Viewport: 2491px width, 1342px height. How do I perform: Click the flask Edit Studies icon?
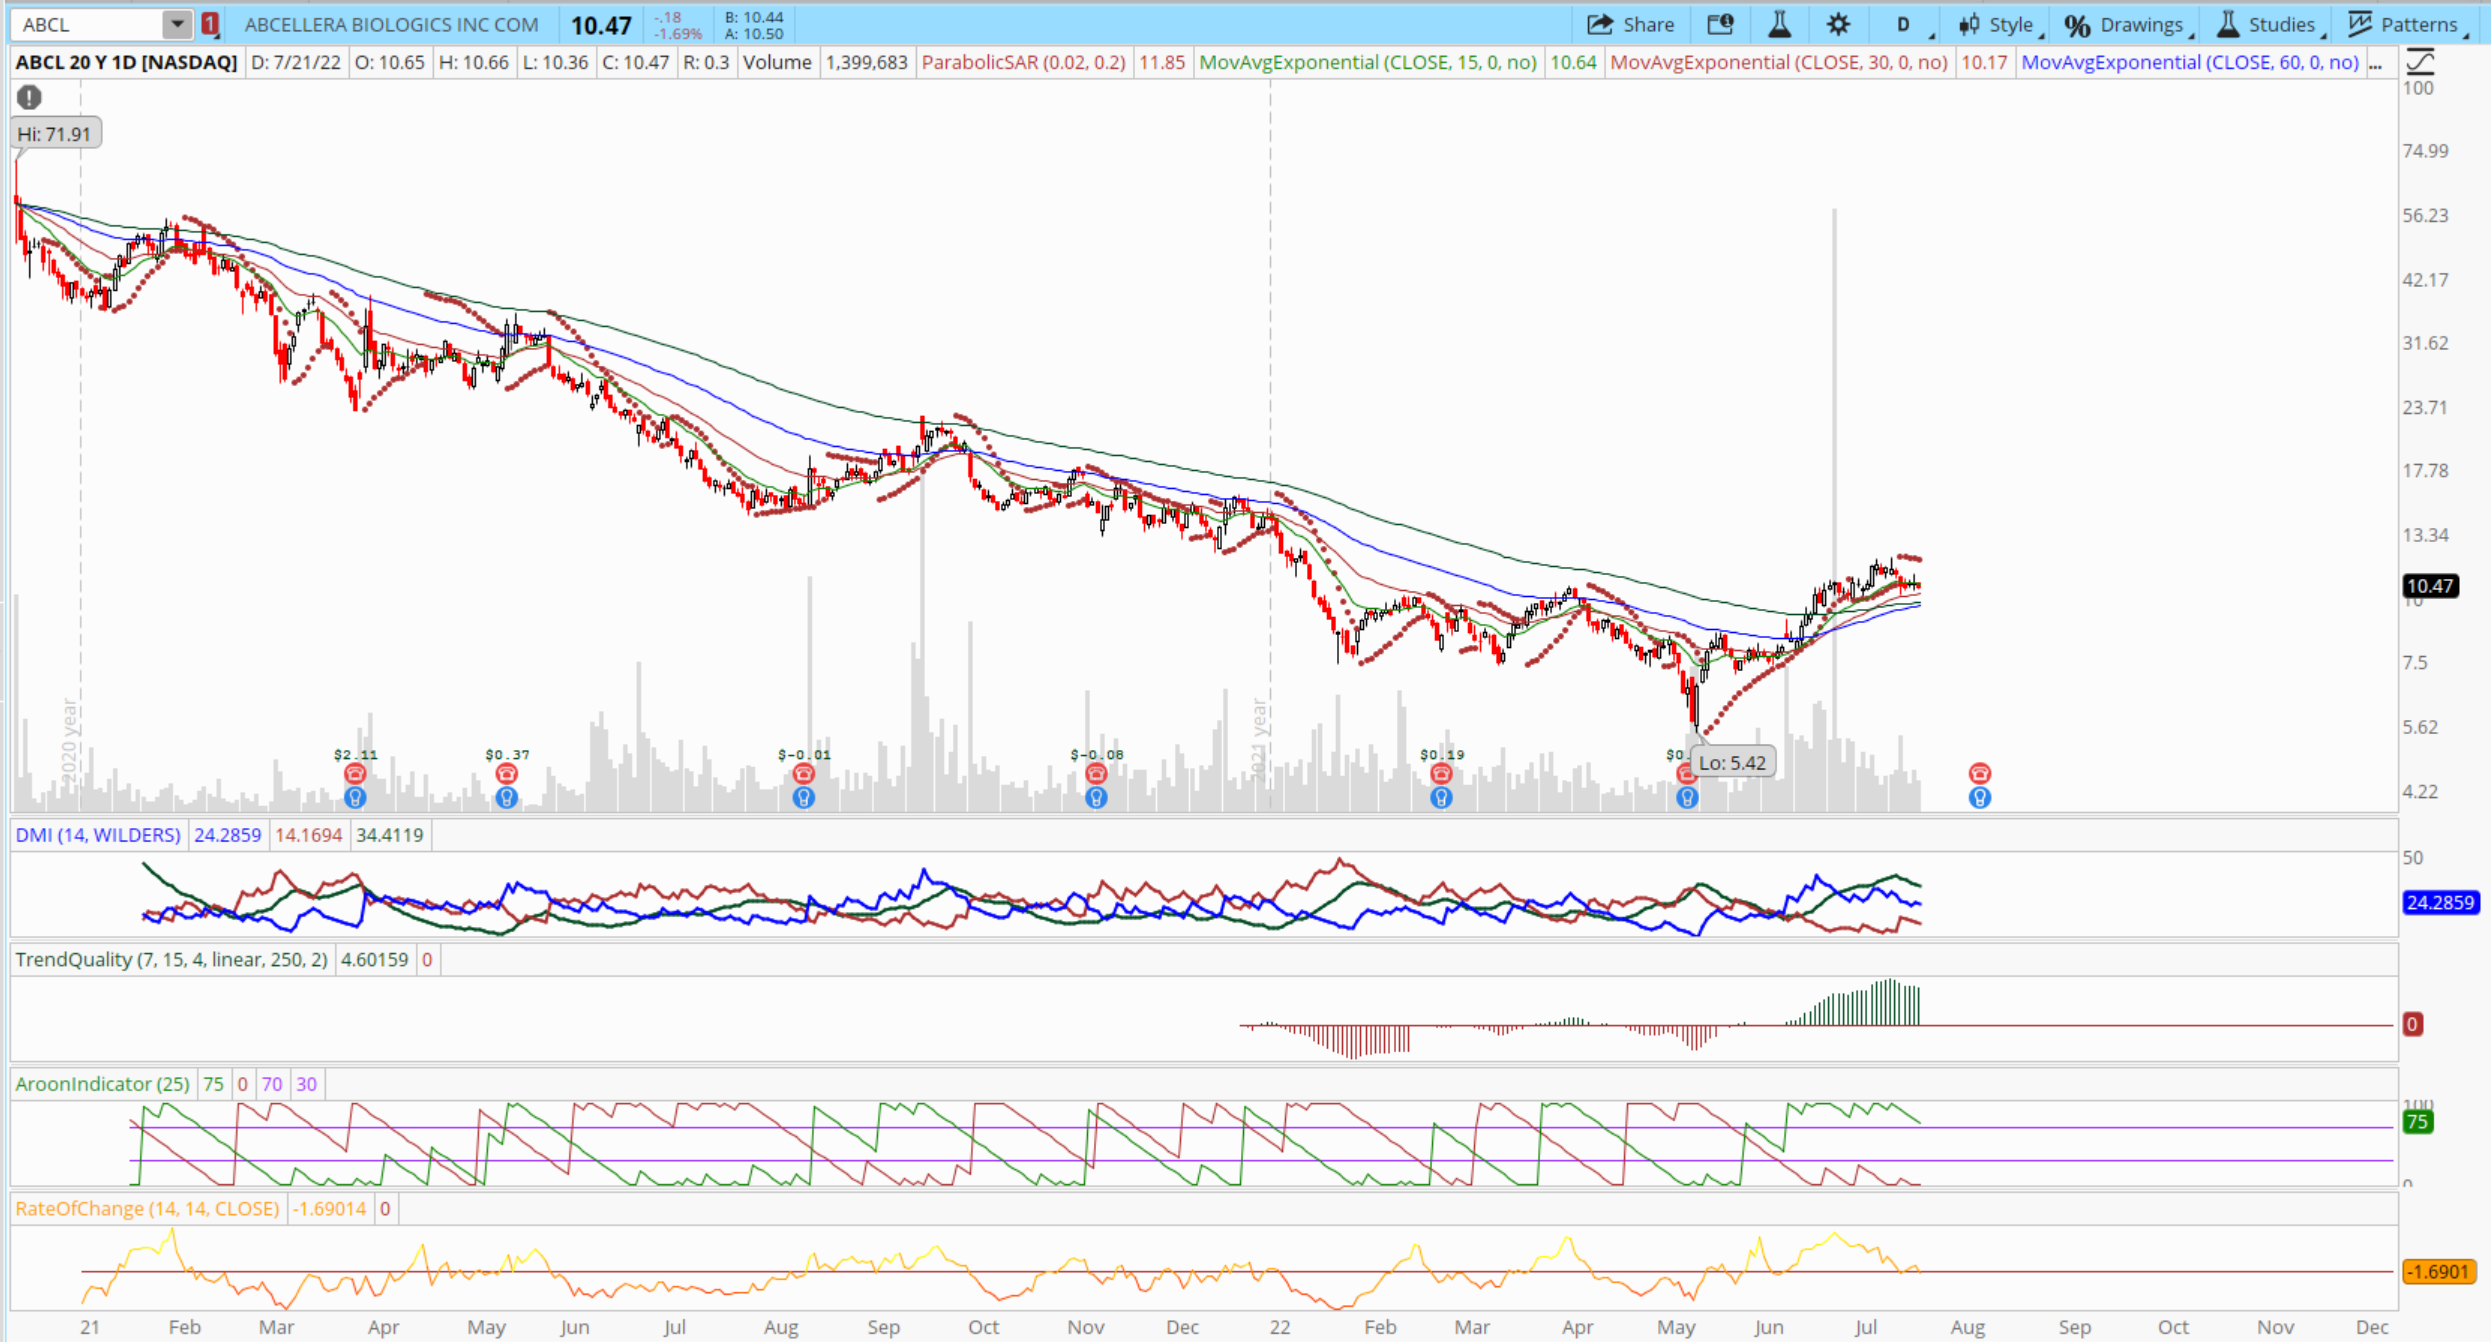click(x=1779, y=24)
